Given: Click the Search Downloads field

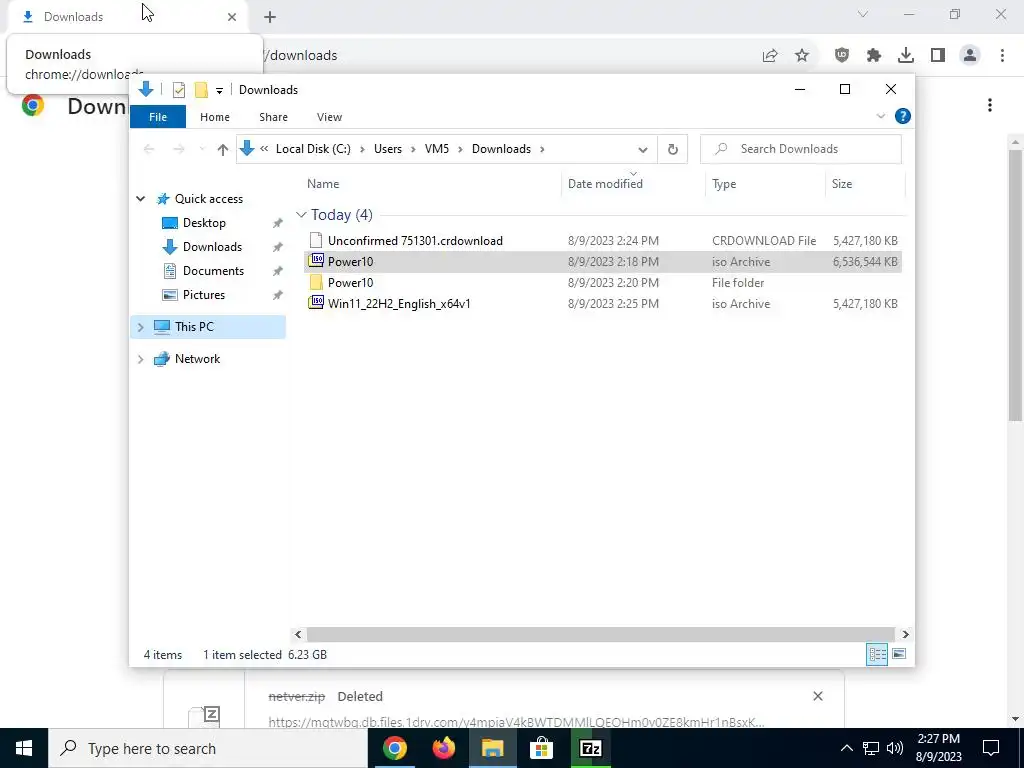Looking at the screenshot, I should [x=801, y=149].
